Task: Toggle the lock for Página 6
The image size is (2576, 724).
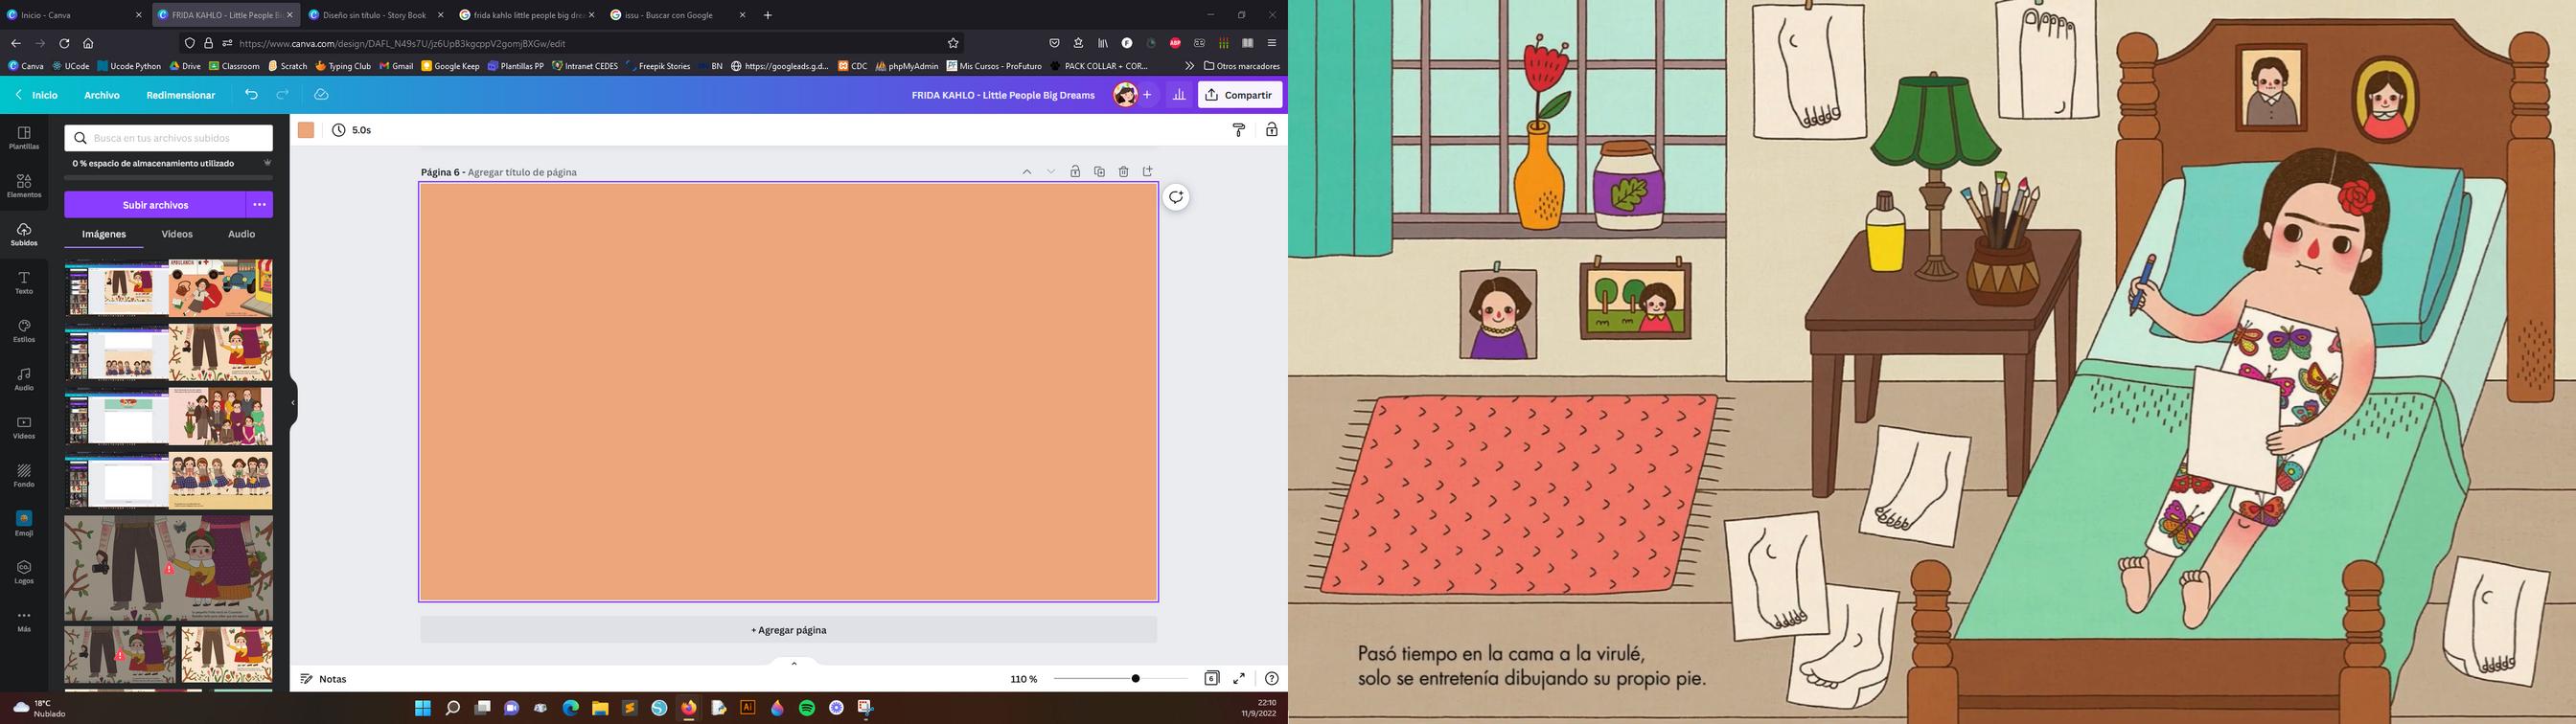Action: [x=1075, y=172]
